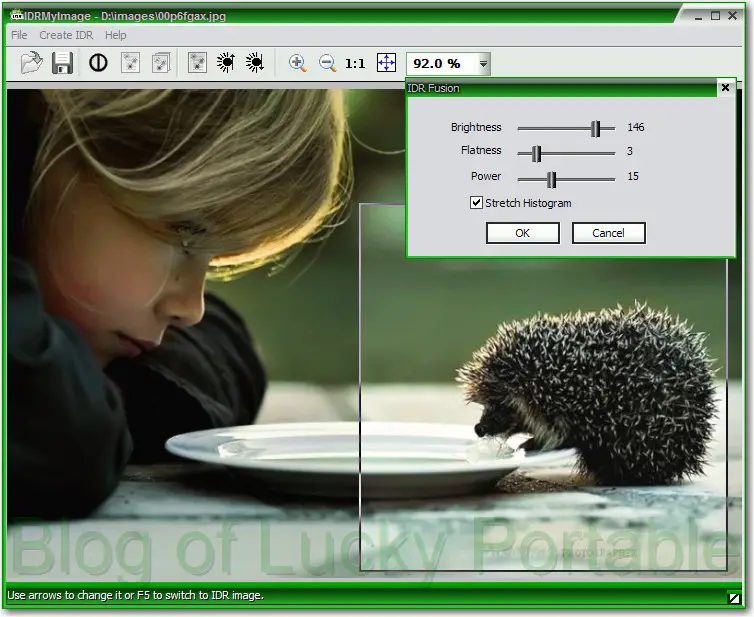Click the status bar hint text
Image resolution: width=754 pixels, height=617 pixels.
point(135,595)
